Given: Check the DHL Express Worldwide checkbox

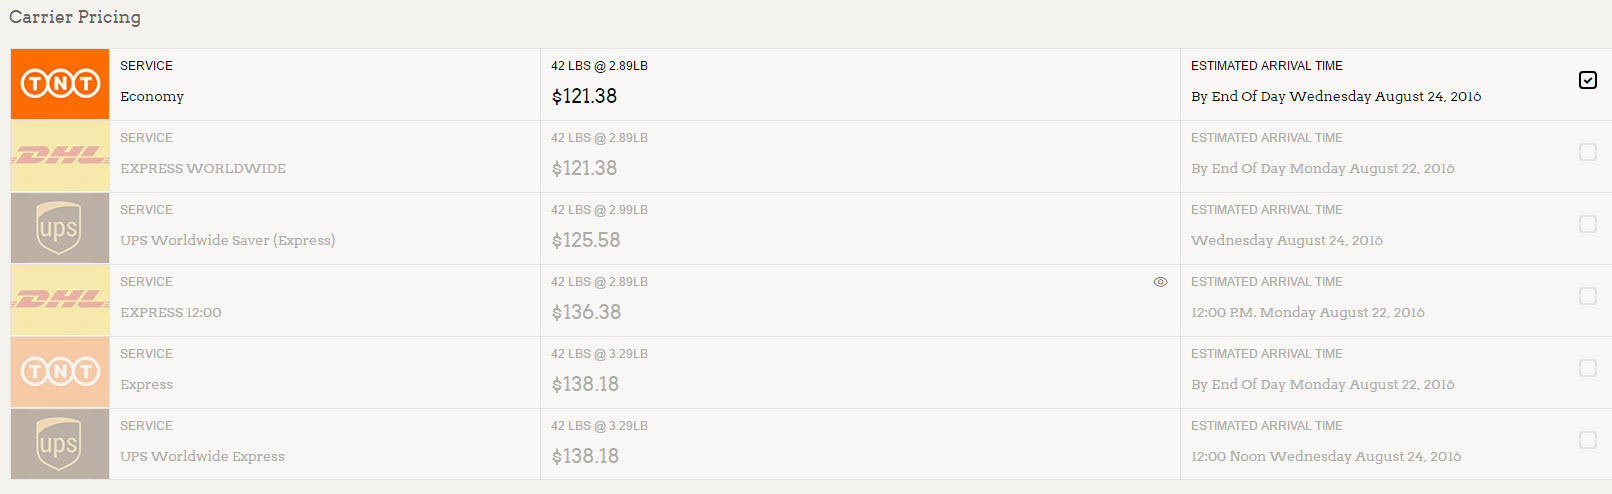Looking at the screenshot, I should pyautogui.click(x=1587, y=152).
